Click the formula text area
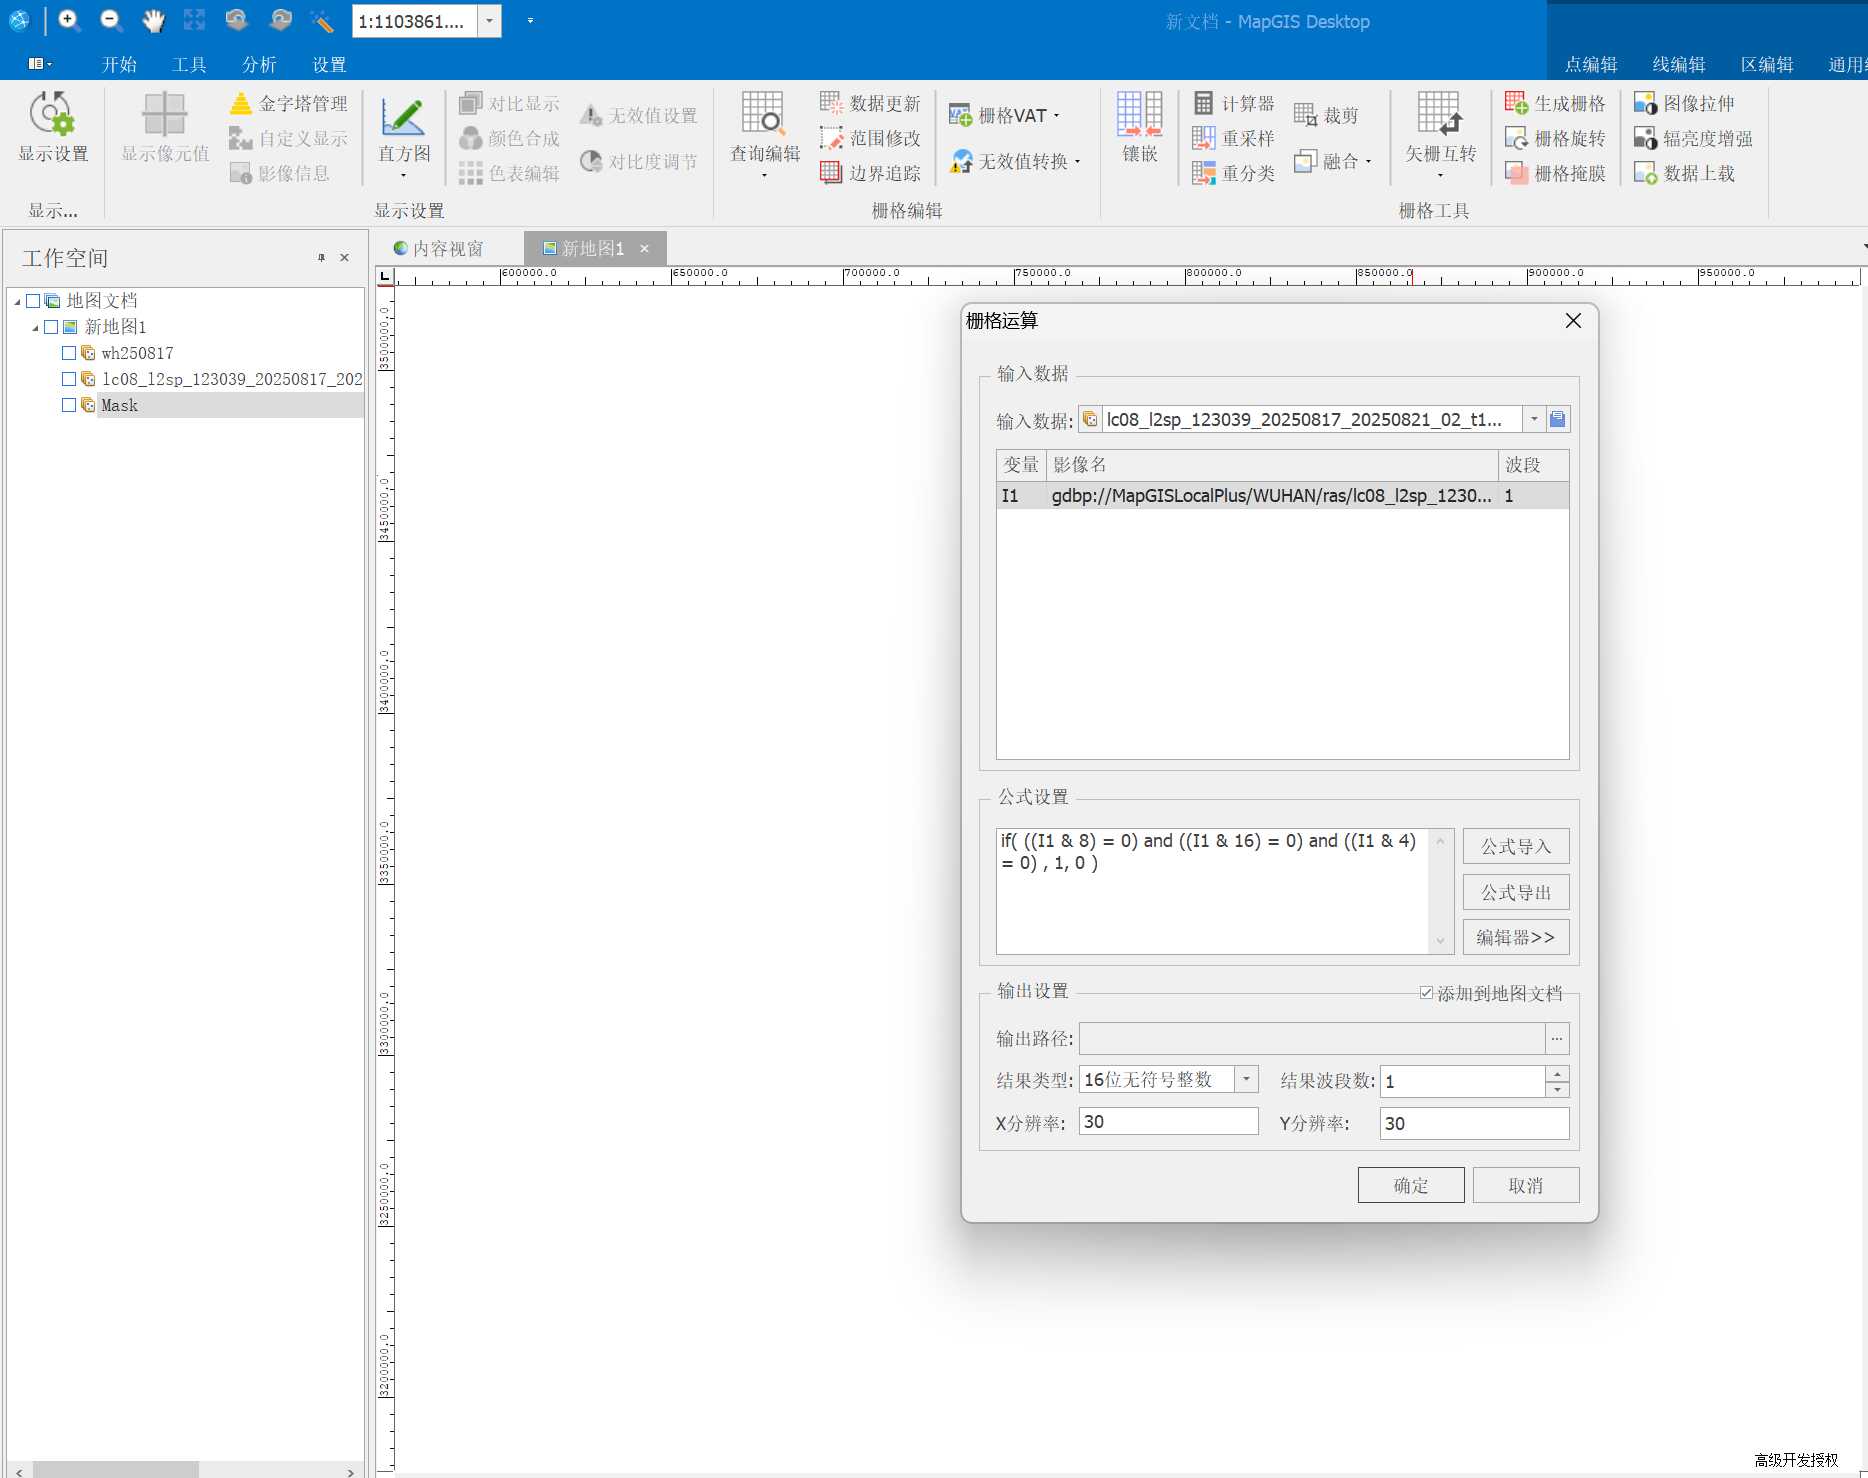 tap(1213, 891)
